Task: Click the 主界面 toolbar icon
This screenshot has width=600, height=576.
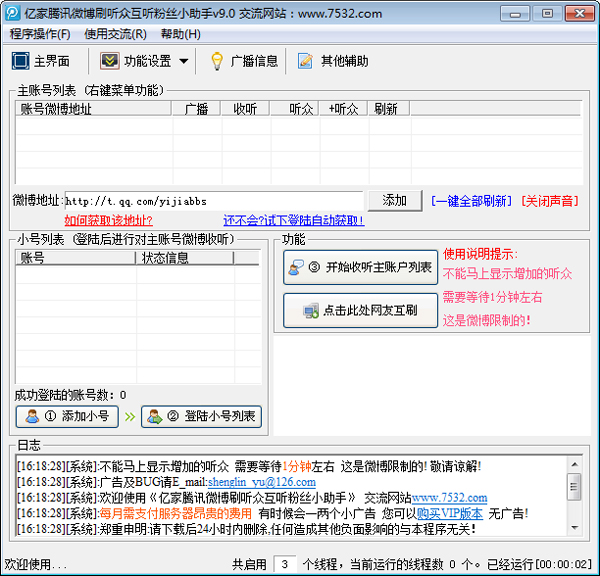Action: click(21, 61)
